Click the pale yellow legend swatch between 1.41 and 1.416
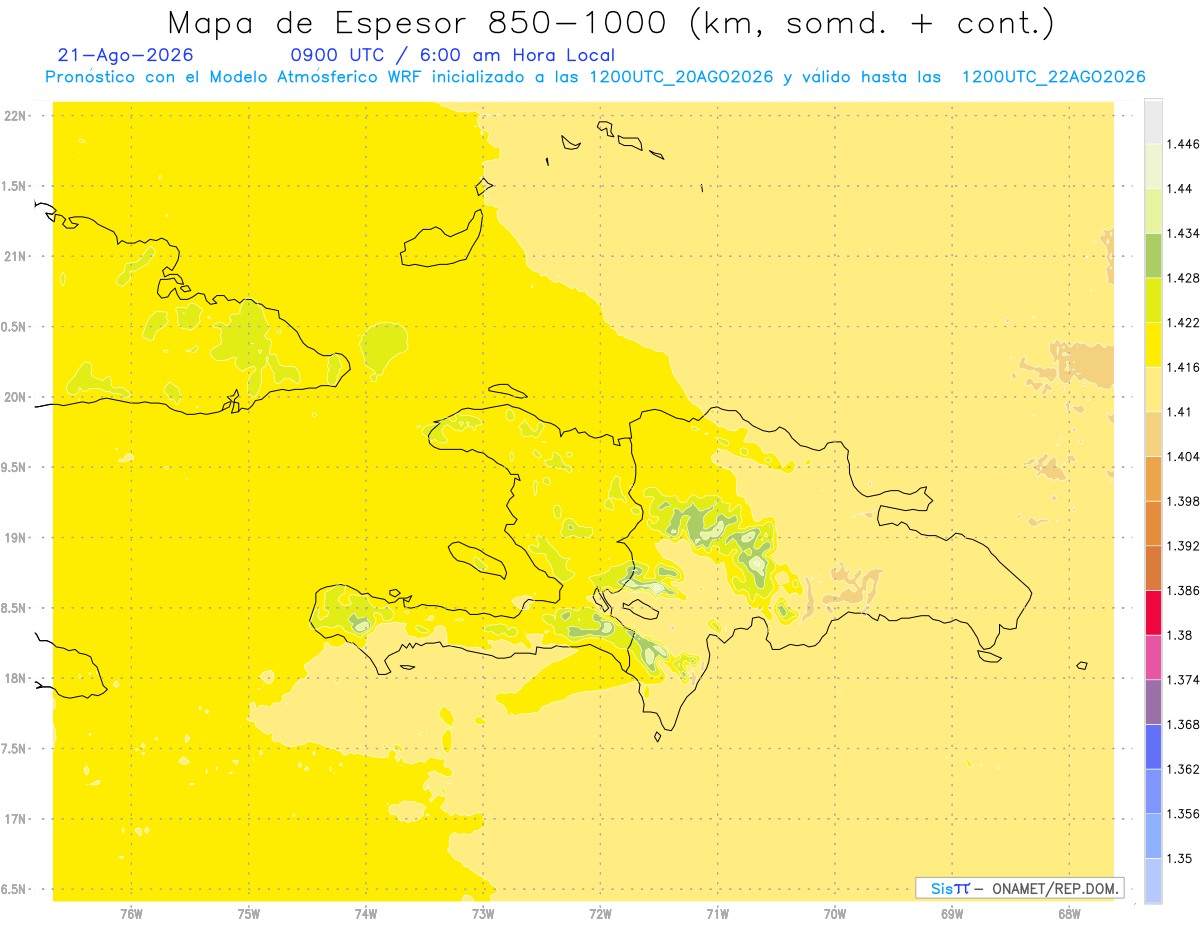This screenshot has width=1200, height=927. click(1153, 389)
